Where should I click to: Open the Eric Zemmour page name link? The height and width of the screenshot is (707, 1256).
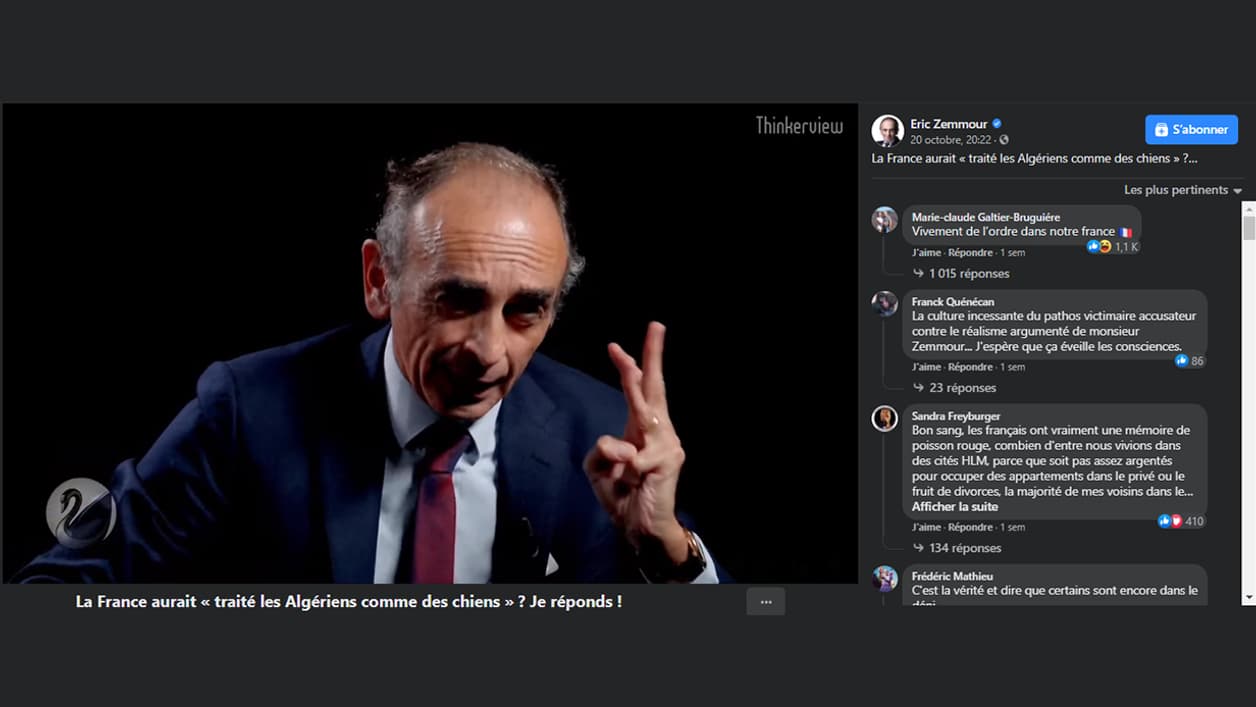[x=948, y=124]
